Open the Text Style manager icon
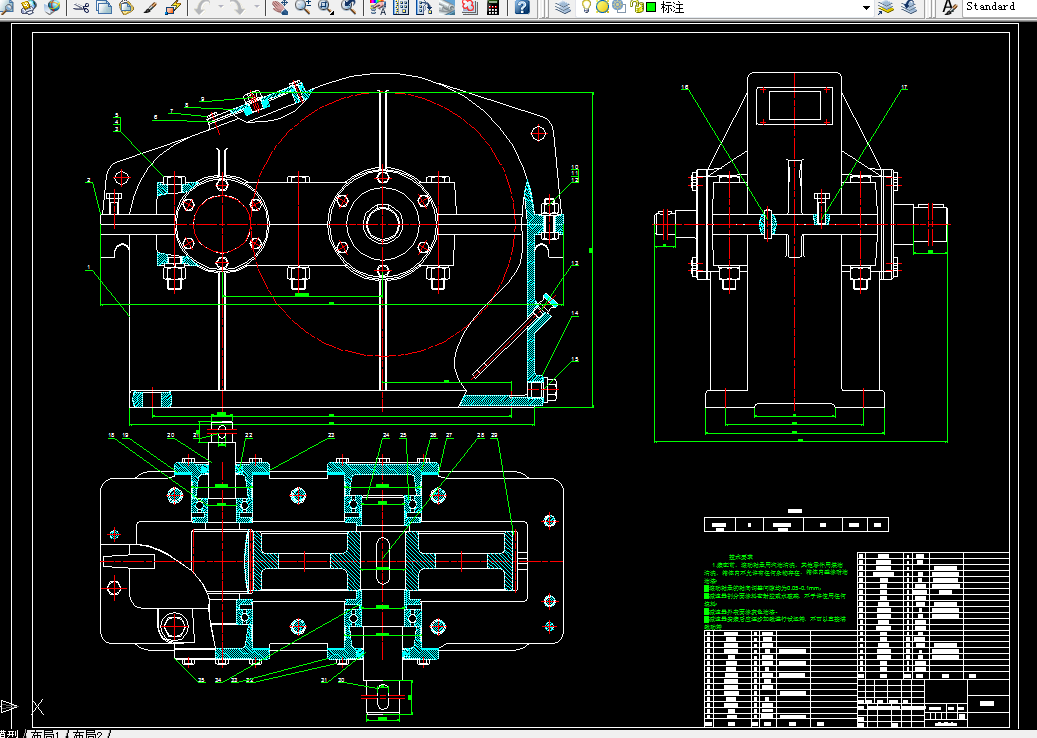The height and width of the screenshot is (738, 1037). 950,7
